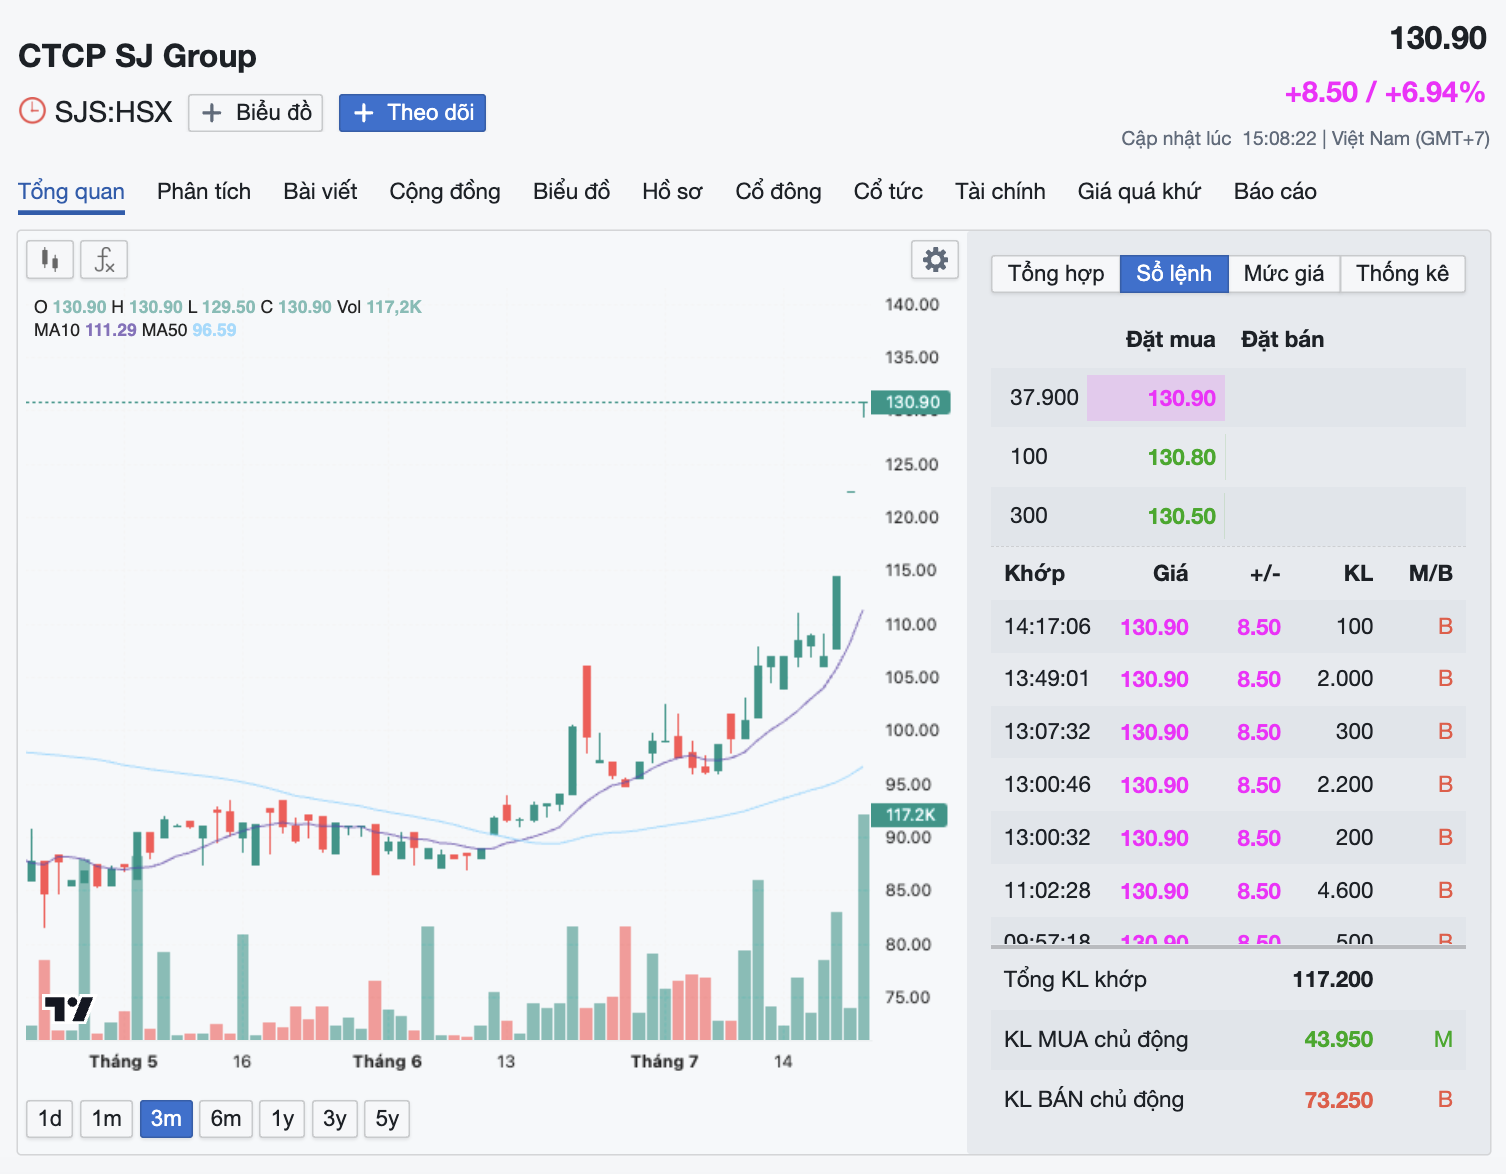Switch to Mức giá panel tab
Viewport: 1506px width, 1174px height.
[1284, 274]
